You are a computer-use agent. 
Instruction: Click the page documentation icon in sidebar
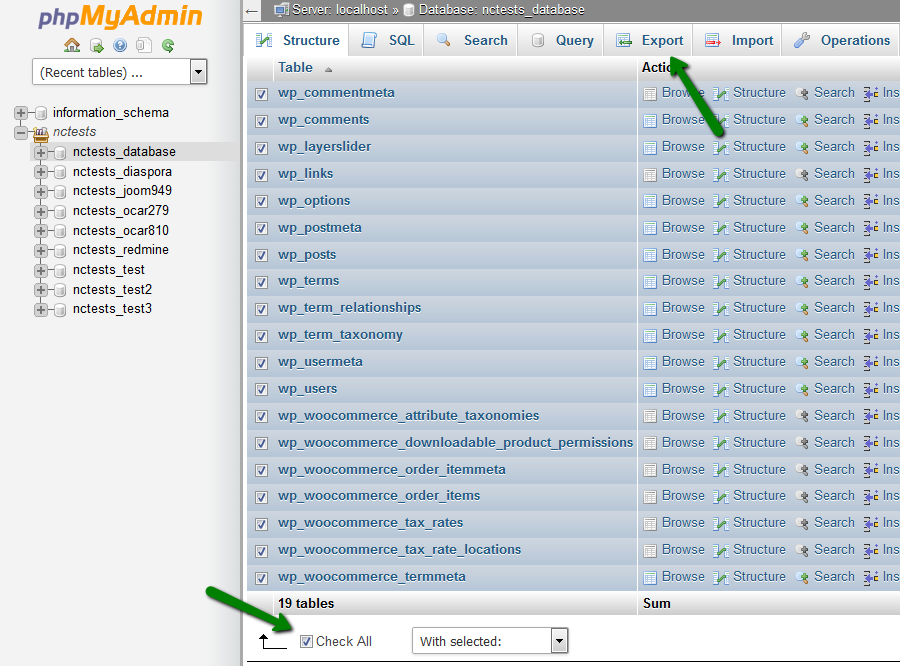(x=143, y=45)
